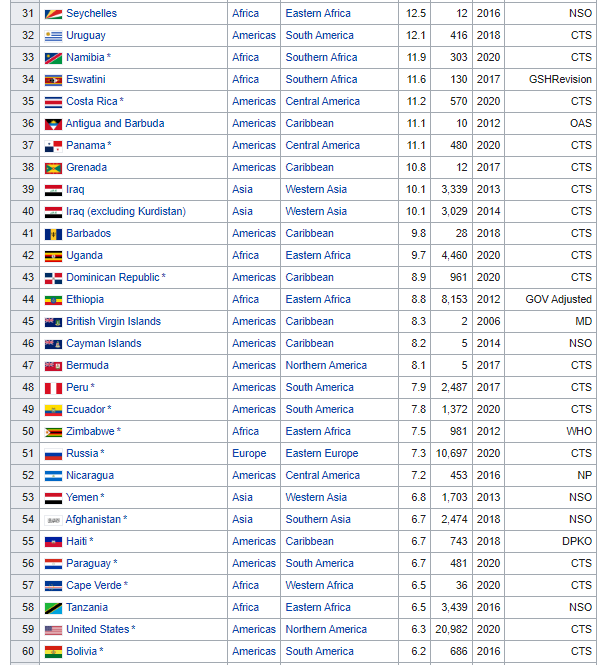Click the Cape Verde flag icon
The width and height of the screenshot is (602, 665).
pyautogui.click(x=53, y=586)
